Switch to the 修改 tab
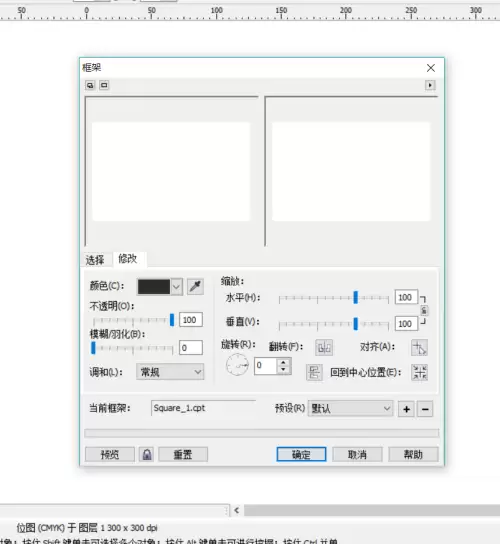Image resolution: width=500 pixels, height=544 pixels. (x=128, y=259)
